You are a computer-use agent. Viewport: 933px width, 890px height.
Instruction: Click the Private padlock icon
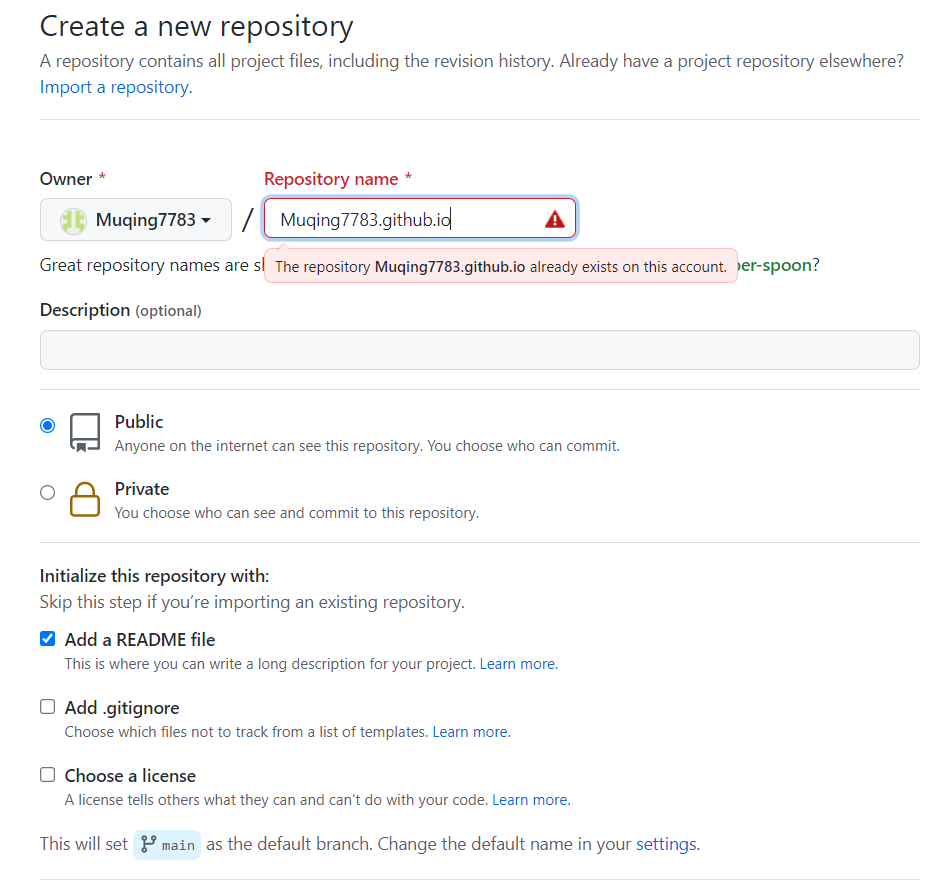85,499
